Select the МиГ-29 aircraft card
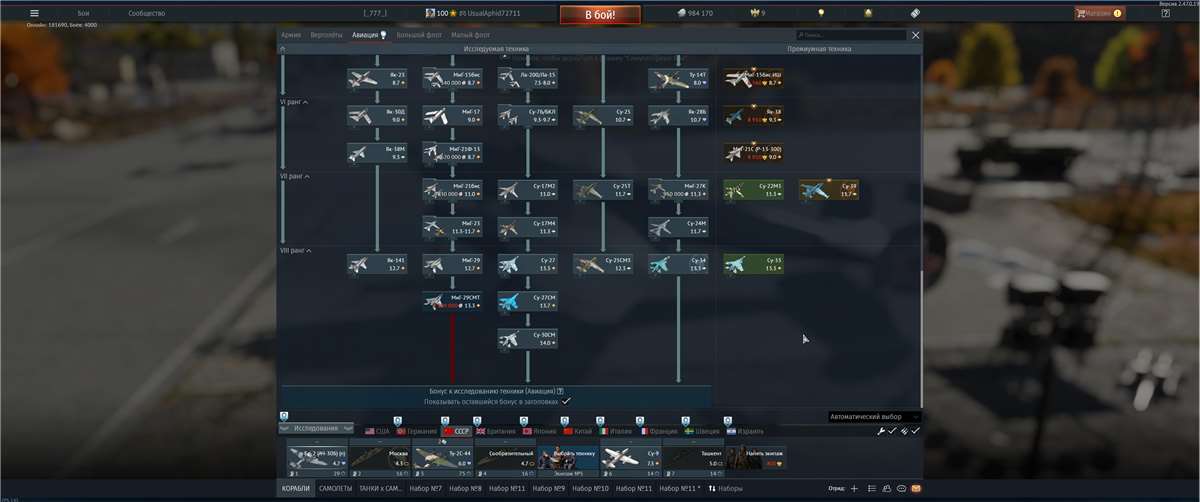Image resolution: width=1200 pixels, height=502 pixels. tap(452, 264)
